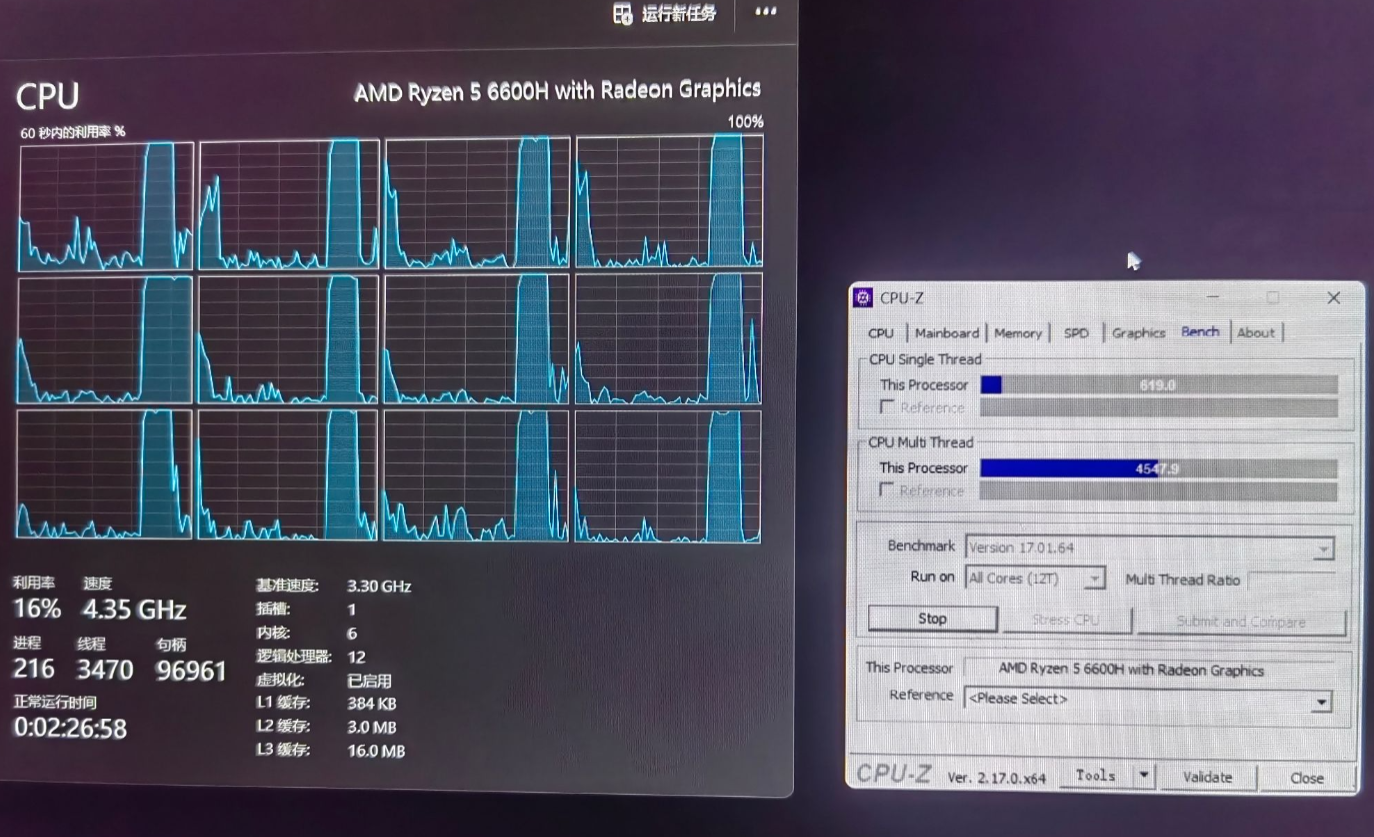Image resolution: width=1374 pixels, height=837 pixels.
Task: Click the Multi Thread score bar showing 4547.9
Action: (x=1158, y=468)
